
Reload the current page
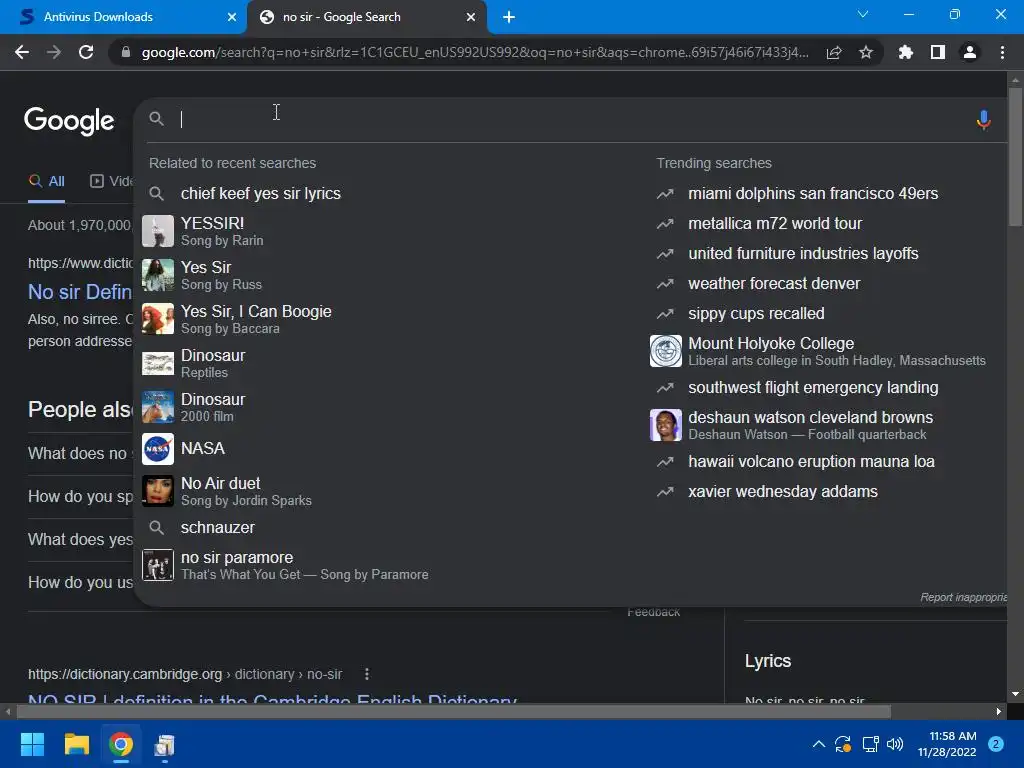(86, 52)
